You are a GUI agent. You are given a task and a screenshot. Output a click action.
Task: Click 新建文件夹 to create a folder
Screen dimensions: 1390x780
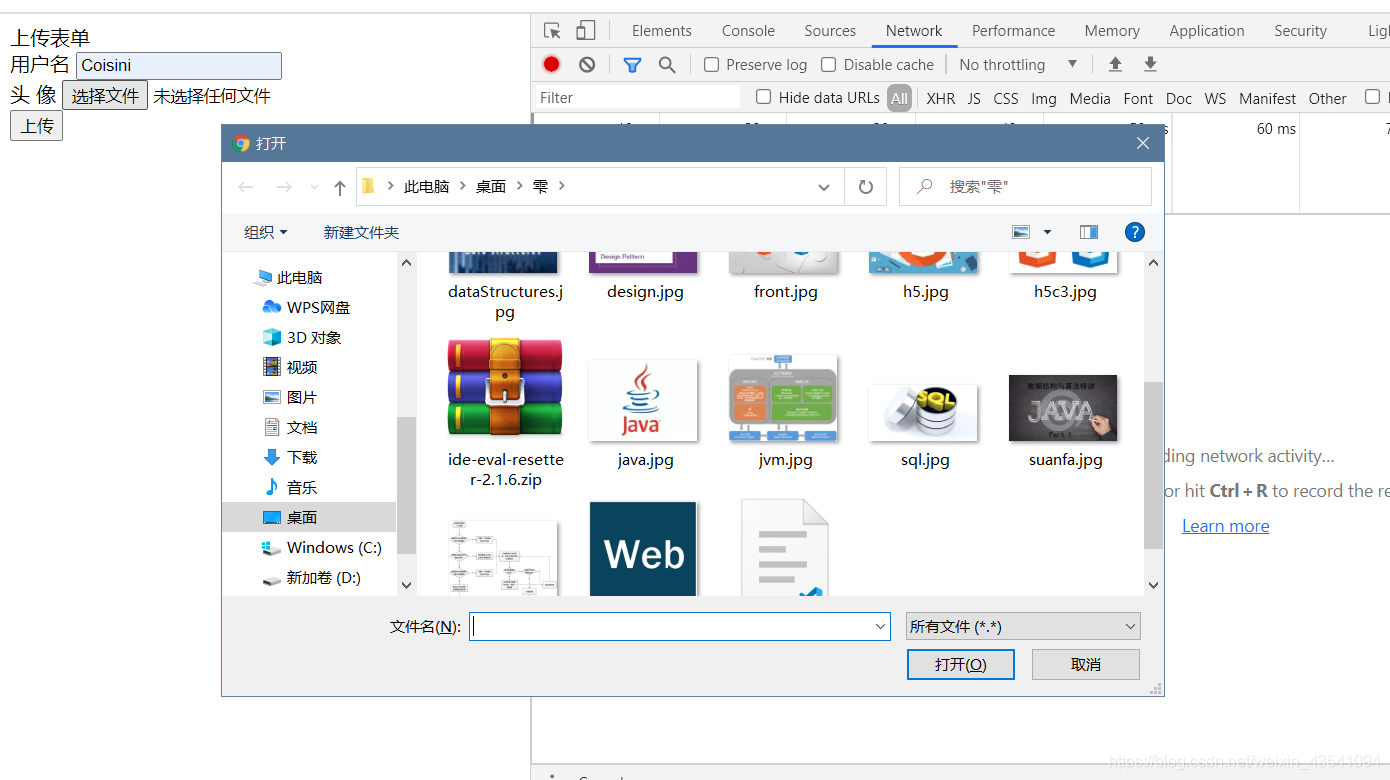(x=361, y=232)
